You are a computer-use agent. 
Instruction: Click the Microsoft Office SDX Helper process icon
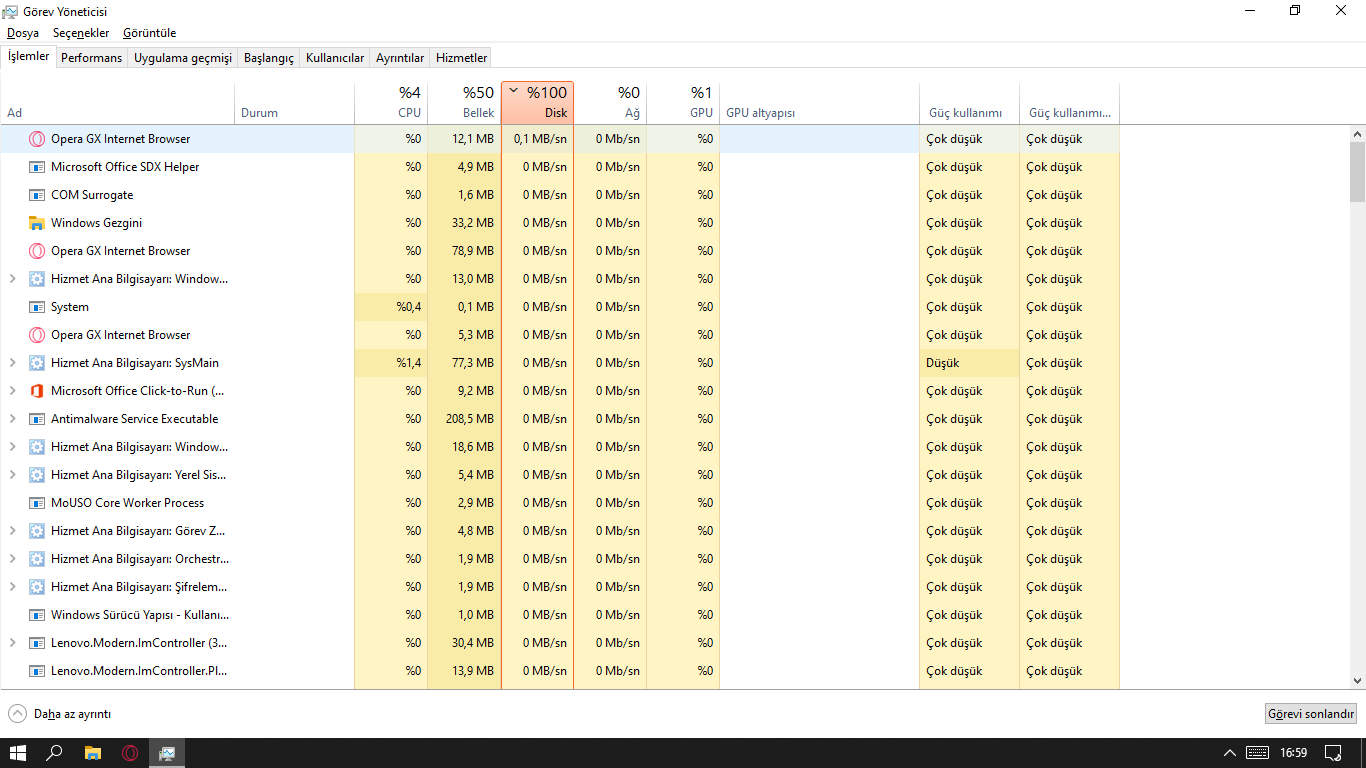[37, 167]
